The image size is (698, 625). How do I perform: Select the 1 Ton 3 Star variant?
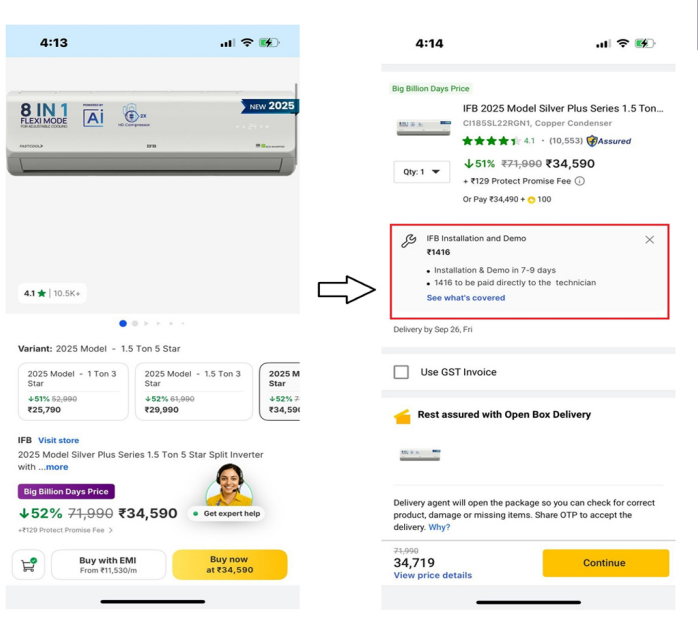click(73, 391)
